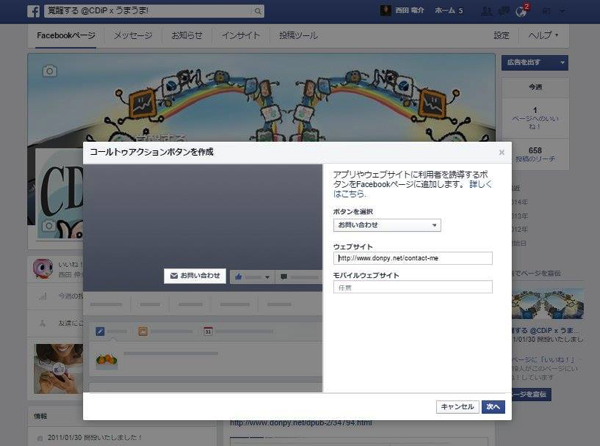Switch to 投稿ツール tab
The height and width of the screenshot is (446, 600).
pyautogui.click(x=298, y=36)
